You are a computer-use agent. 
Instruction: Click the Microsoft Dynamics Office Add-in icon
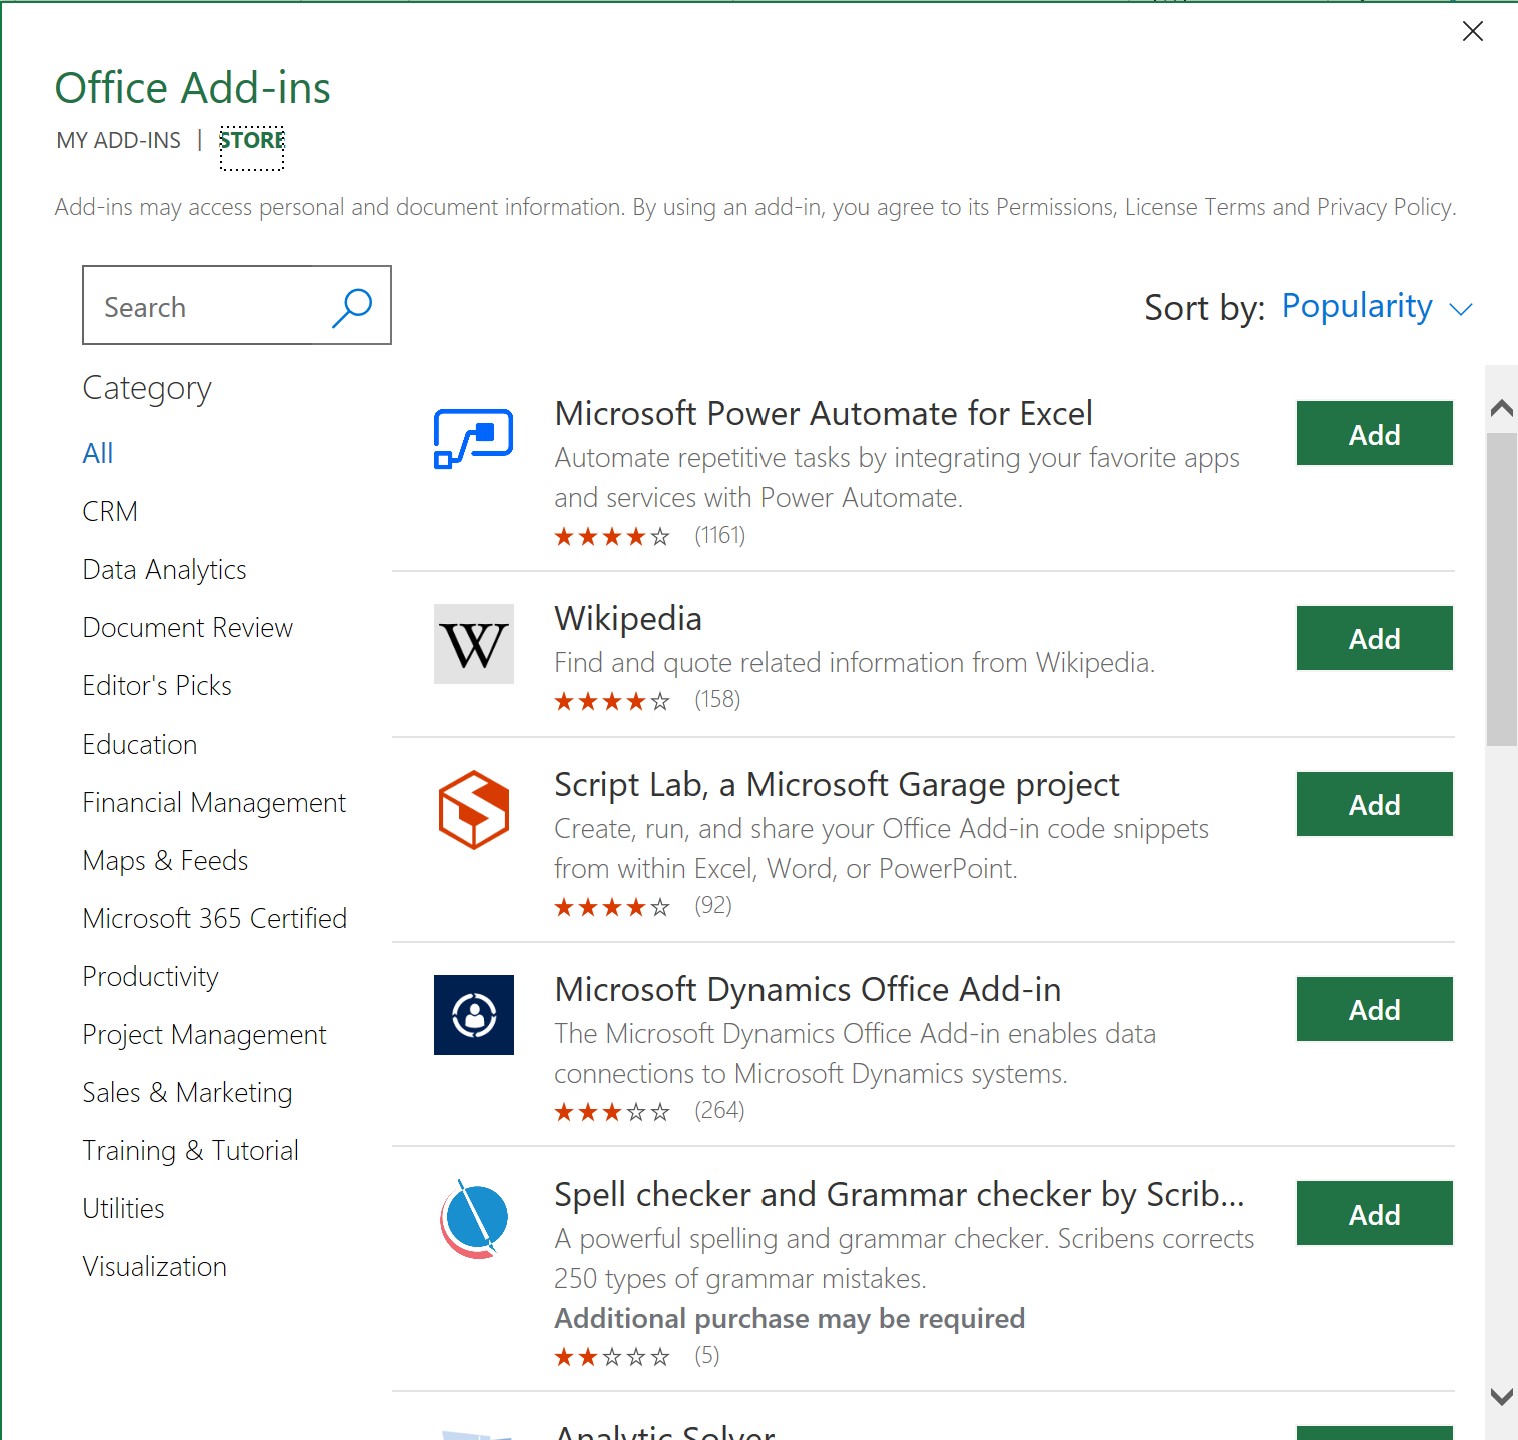point(474,1015)
